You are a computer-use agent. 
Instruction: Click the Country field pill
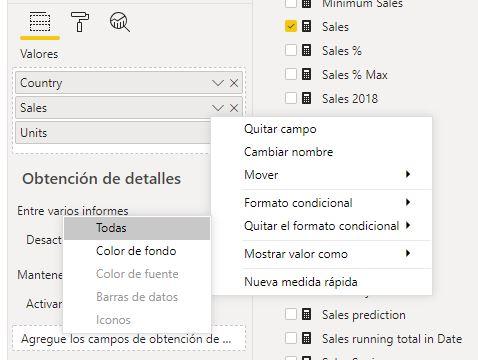pos(129,83)
